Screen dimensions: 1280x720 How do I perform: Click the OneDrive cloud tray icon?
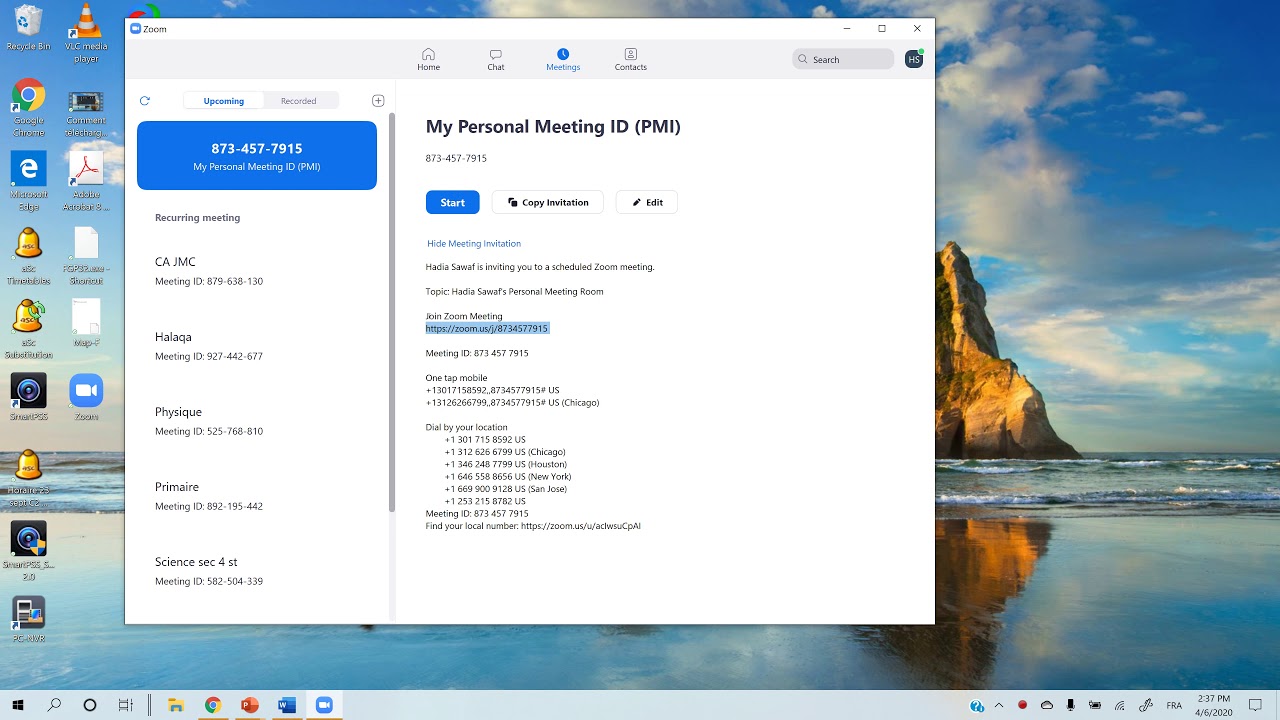click(x=1047, y=705)
